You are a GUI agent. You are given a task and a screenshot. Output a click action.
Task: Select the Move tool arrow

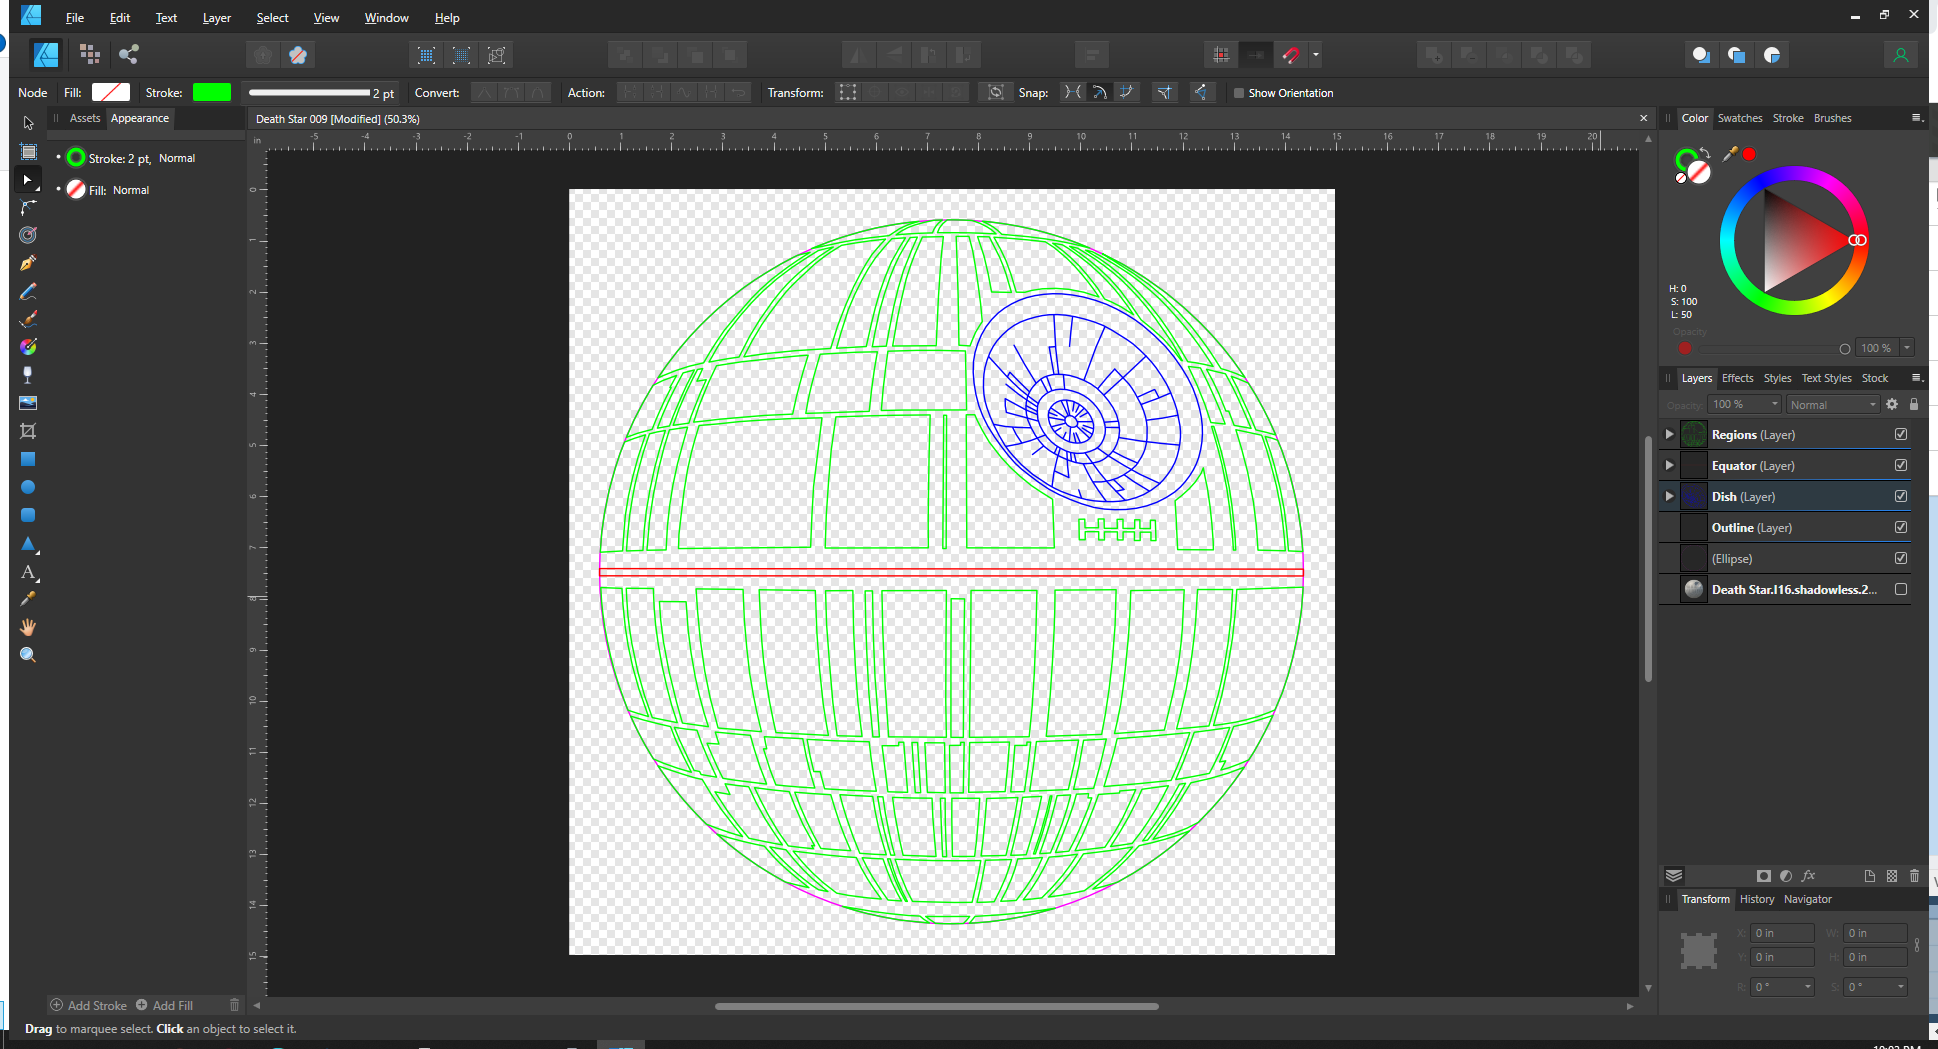(x=28, y=123)
